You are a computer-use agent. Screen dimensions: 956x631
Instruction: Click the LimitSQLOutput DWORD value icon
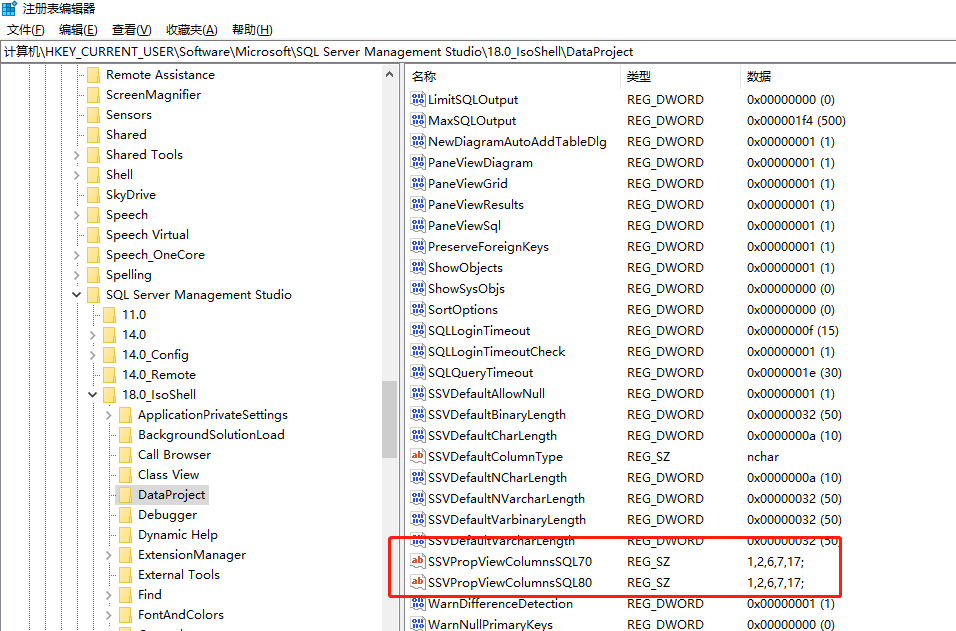[418, 99]
